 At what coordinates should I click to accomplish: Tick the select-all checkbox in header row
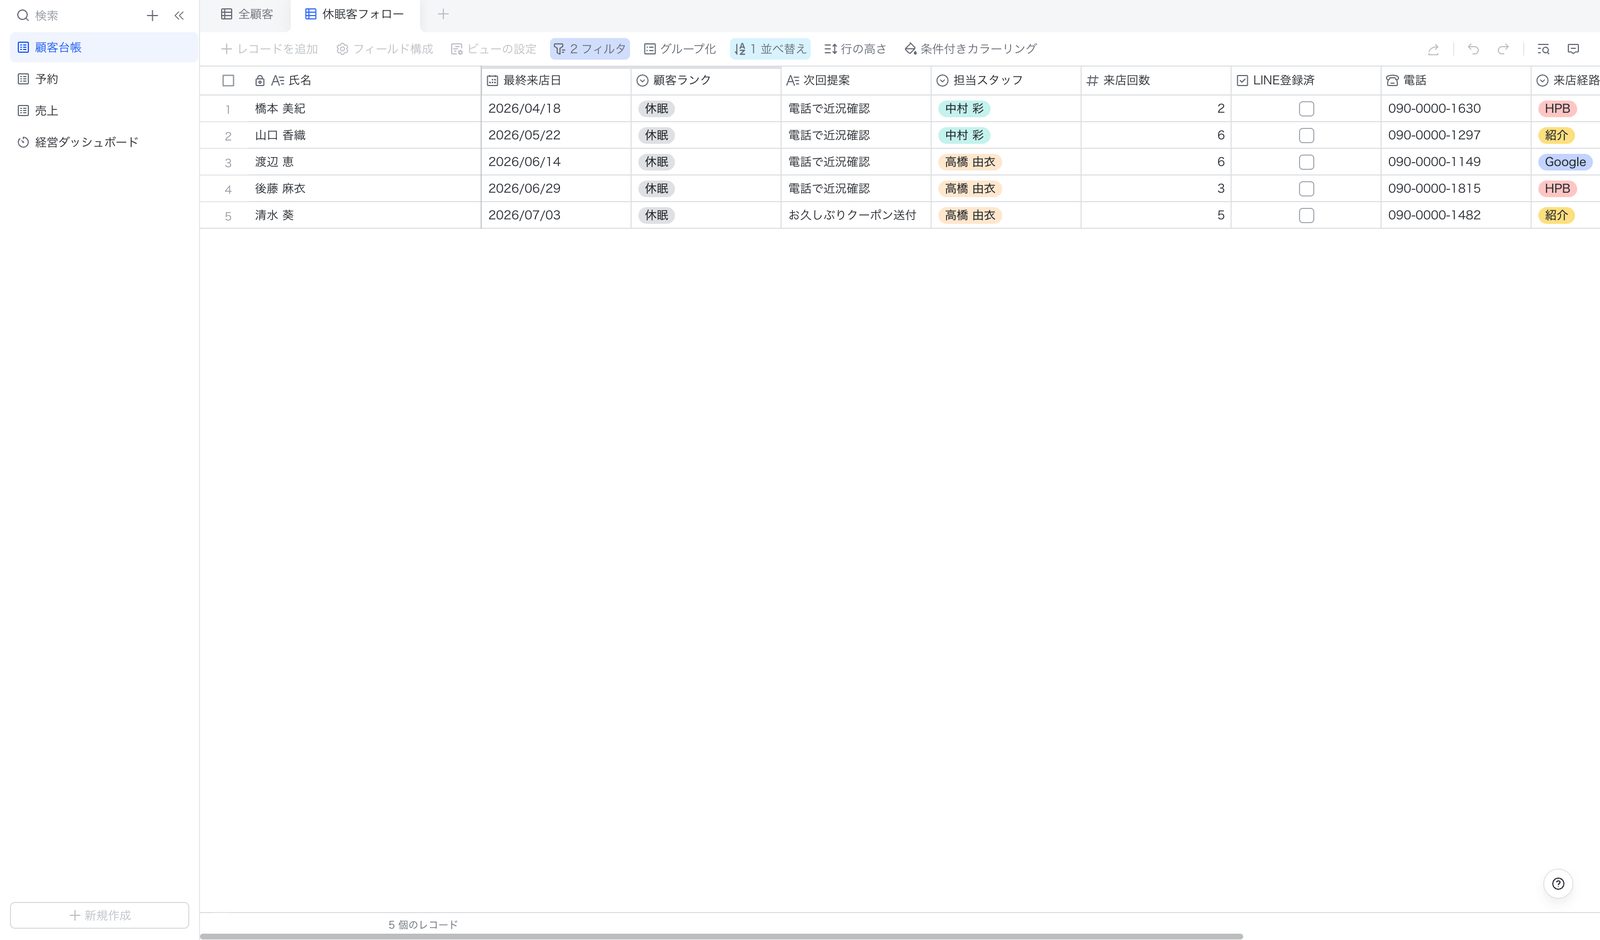pos(228,81)
